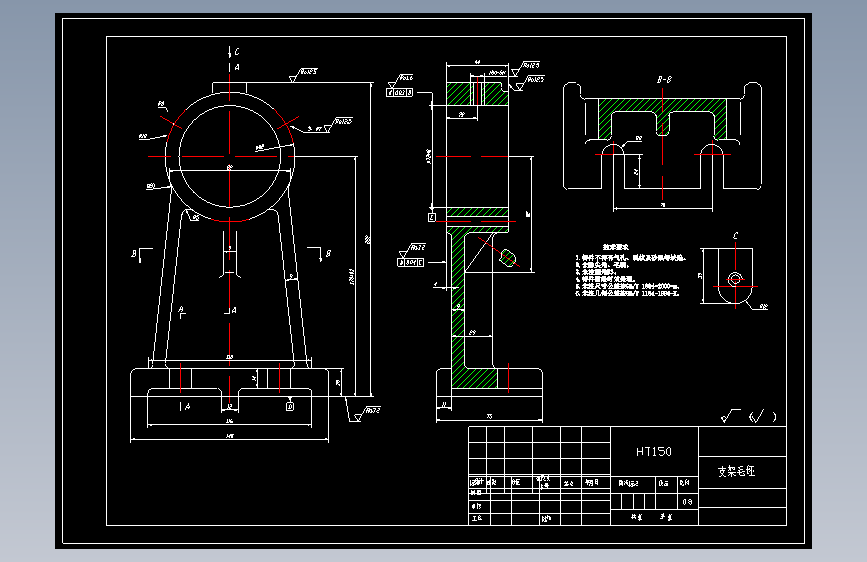Click the HT150 material label in title block
The height and width of the screenshot is (562, 867).
(x=654, y=452)
